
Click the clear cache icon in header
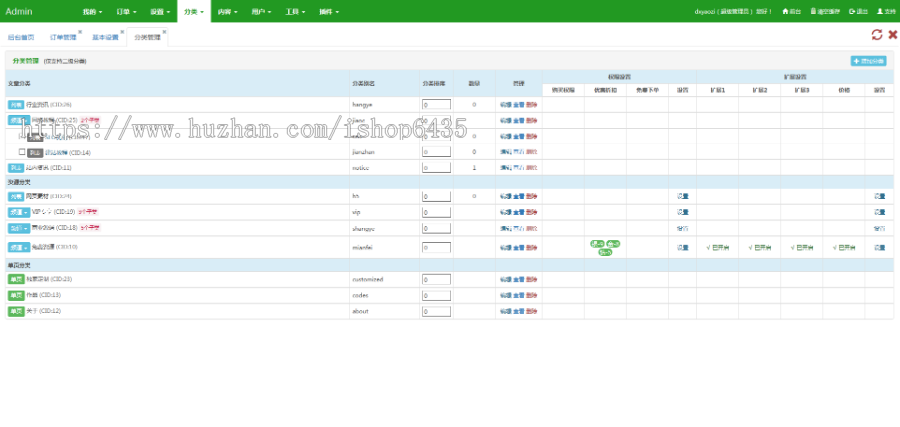tap(813, 11)
